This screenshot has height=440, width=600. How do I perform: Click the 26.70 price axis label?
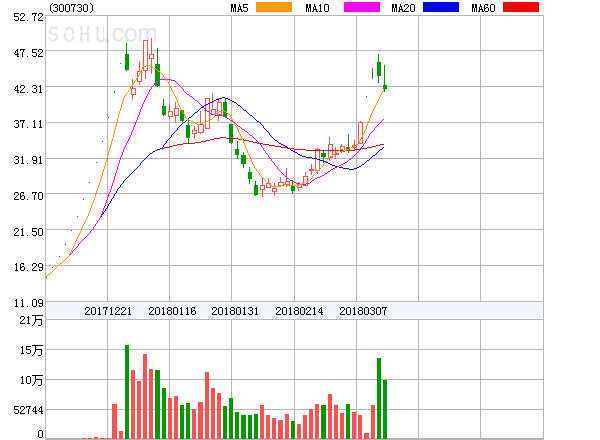(x=28, y=196)
